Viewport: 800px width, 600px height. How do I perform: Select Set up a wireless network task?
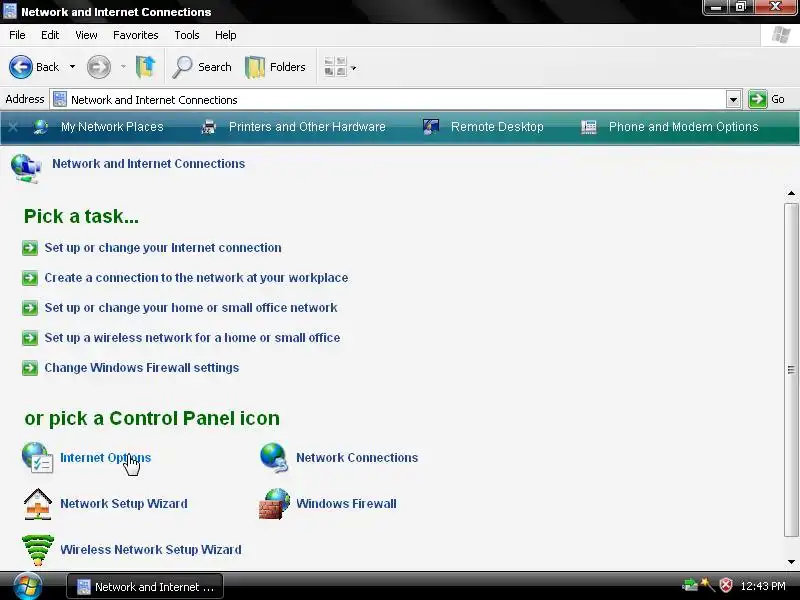192,338
